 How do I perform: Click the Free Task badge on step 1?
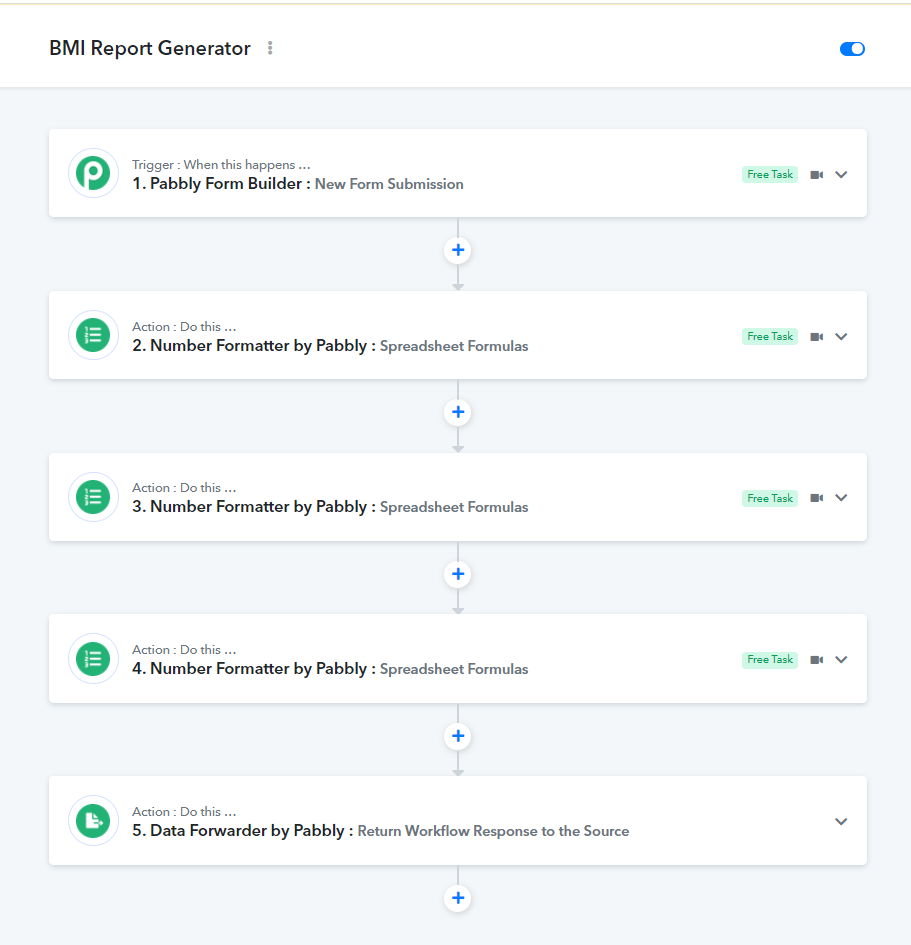point(770,175)
